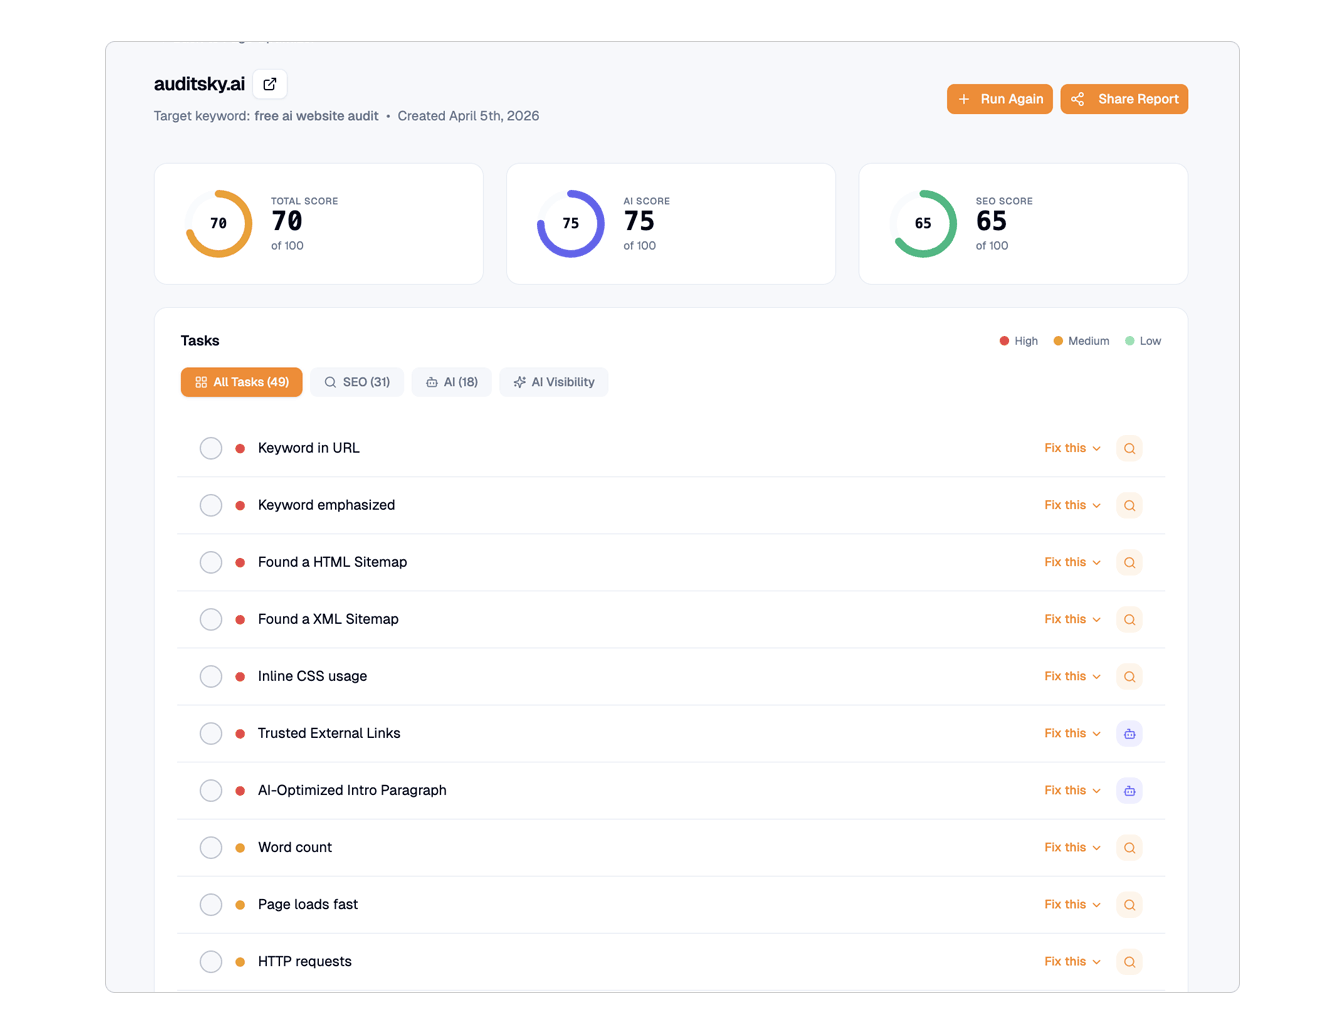Image resolution: width=1319 pixels, height=1025 pixels.
Task: Click the Share Report button
Action: coord(1124,99)
